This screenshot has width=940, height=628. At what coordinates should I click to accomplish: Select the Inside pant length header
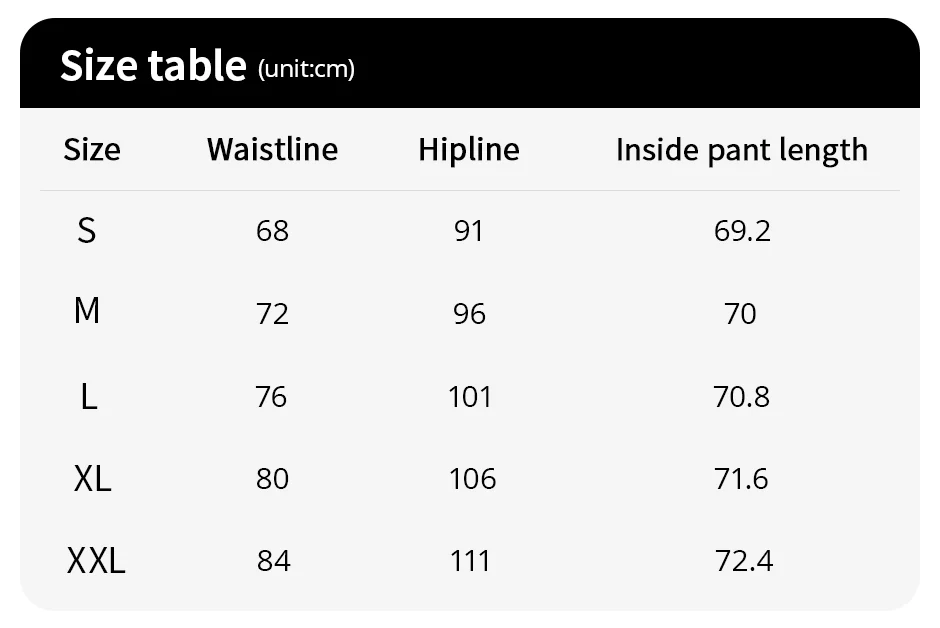[x=741, y=150]
